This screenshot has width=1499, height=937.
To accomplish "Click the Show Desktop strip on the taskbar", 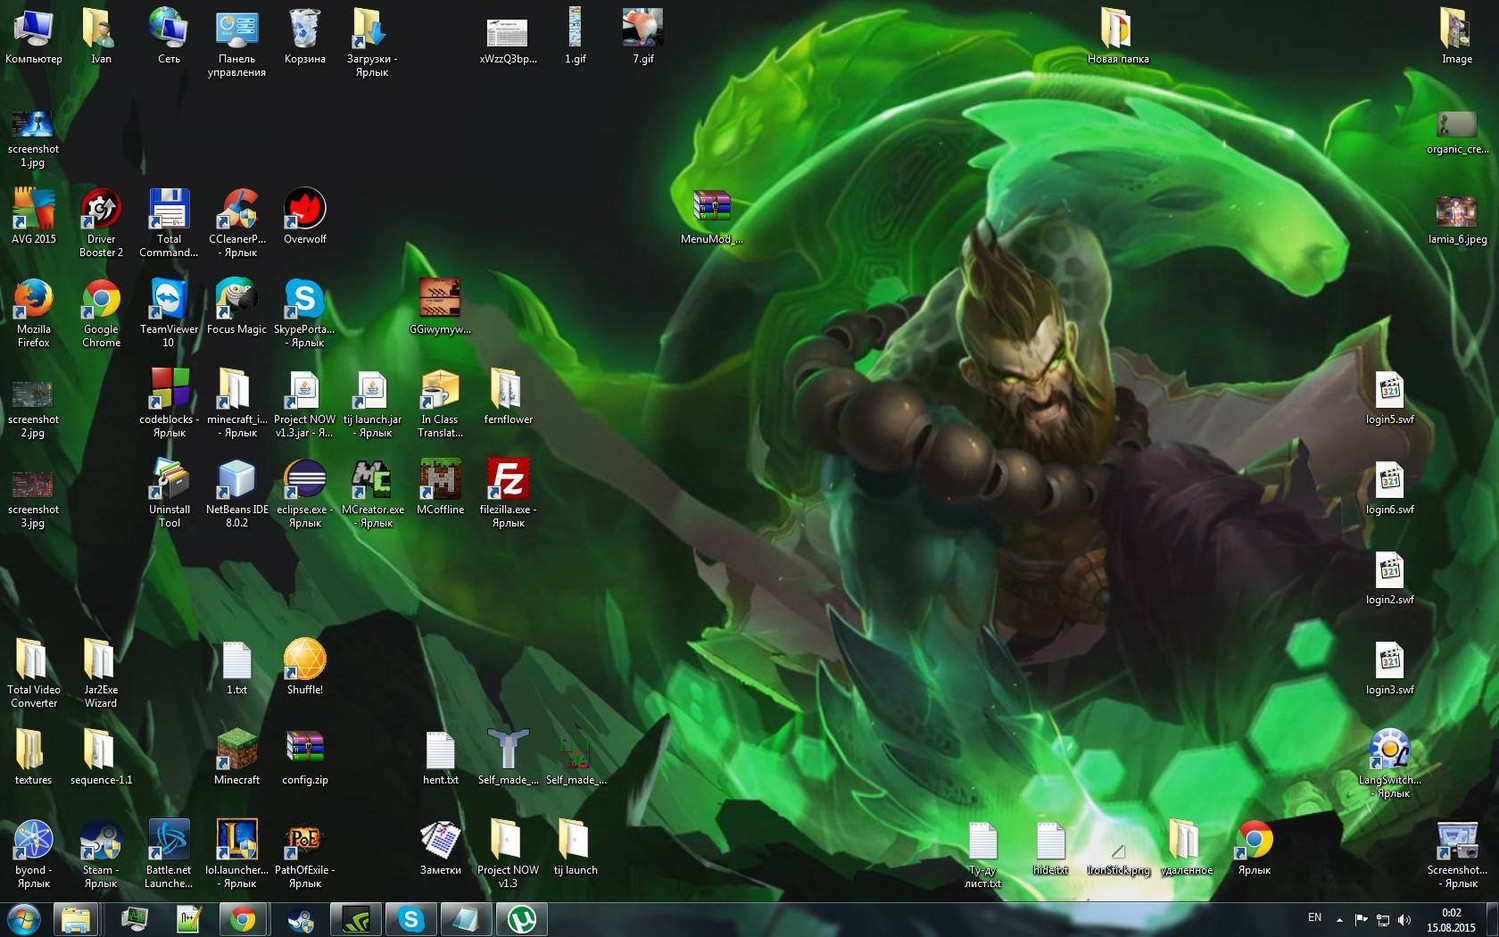I will click(1492, 920).
